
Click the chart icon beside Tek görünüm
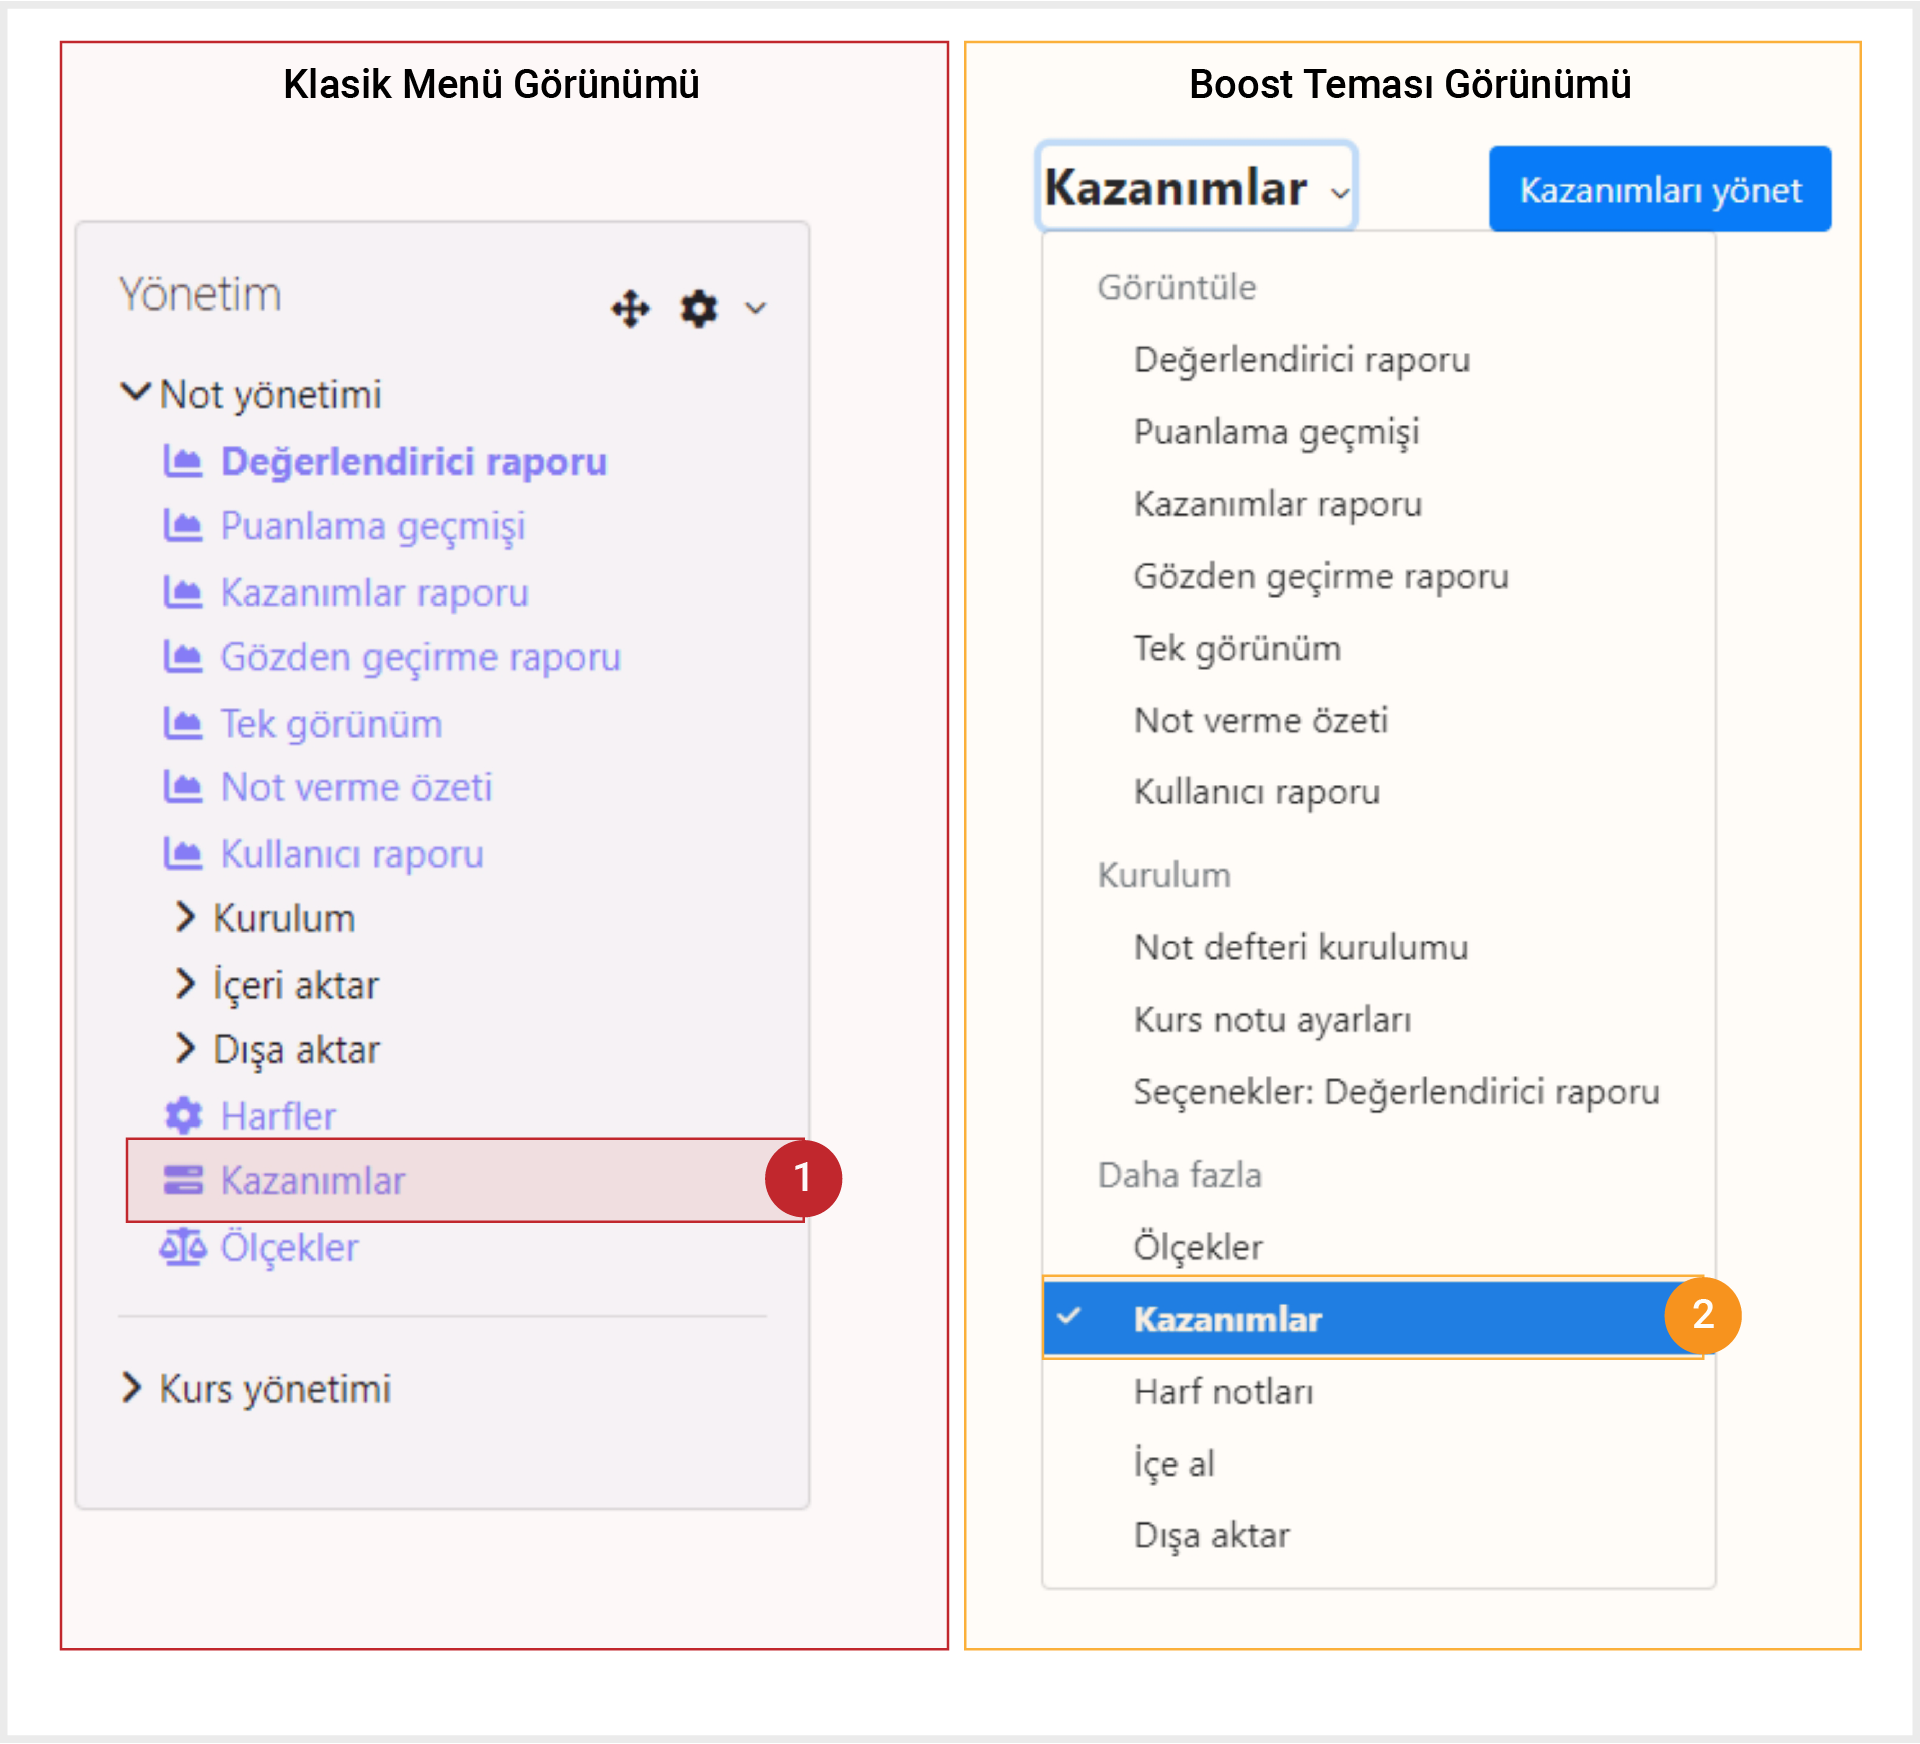(x=183, y=723)
